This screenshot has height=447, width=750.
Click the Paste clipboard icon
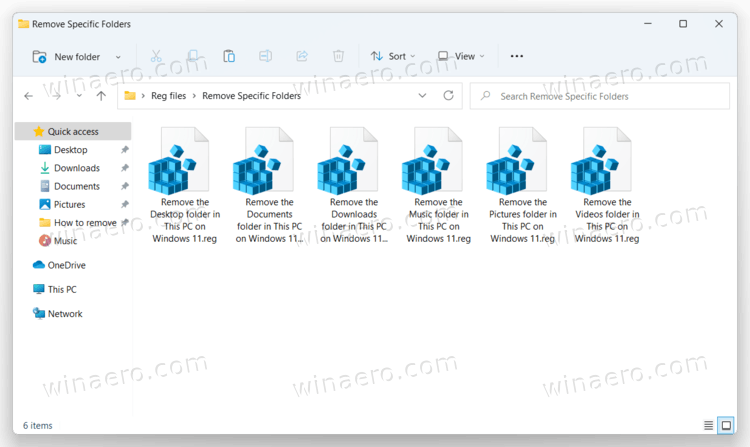(229, 56)
